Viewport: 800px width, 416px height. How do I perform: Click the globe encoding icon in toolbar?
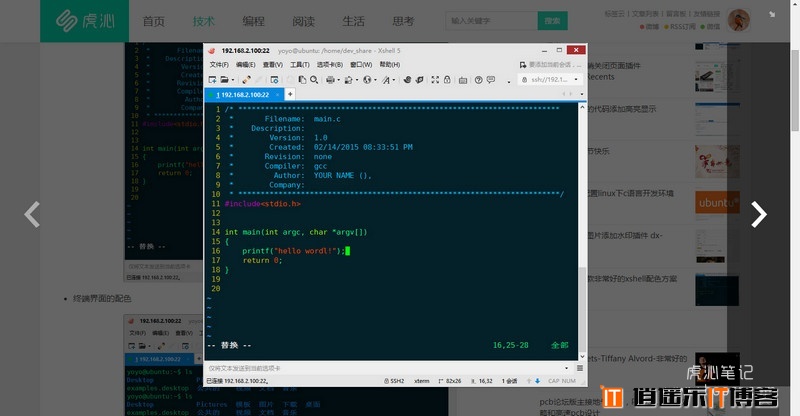click(x=367, y=80)
